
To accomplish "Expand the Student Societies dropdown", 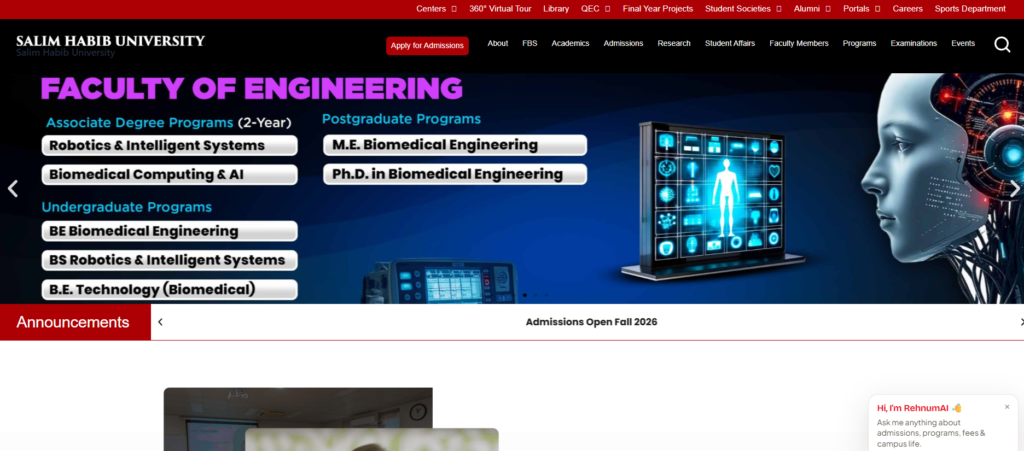I will point(743,9).
